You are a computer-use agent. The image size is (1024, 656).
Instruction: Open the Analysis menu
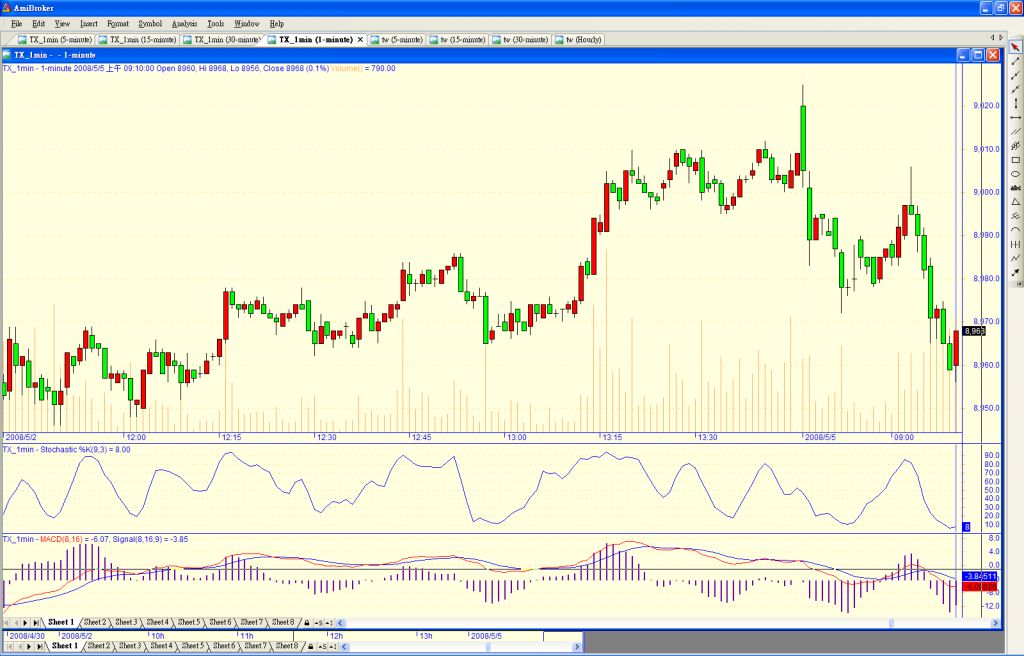tap(184, 24)
